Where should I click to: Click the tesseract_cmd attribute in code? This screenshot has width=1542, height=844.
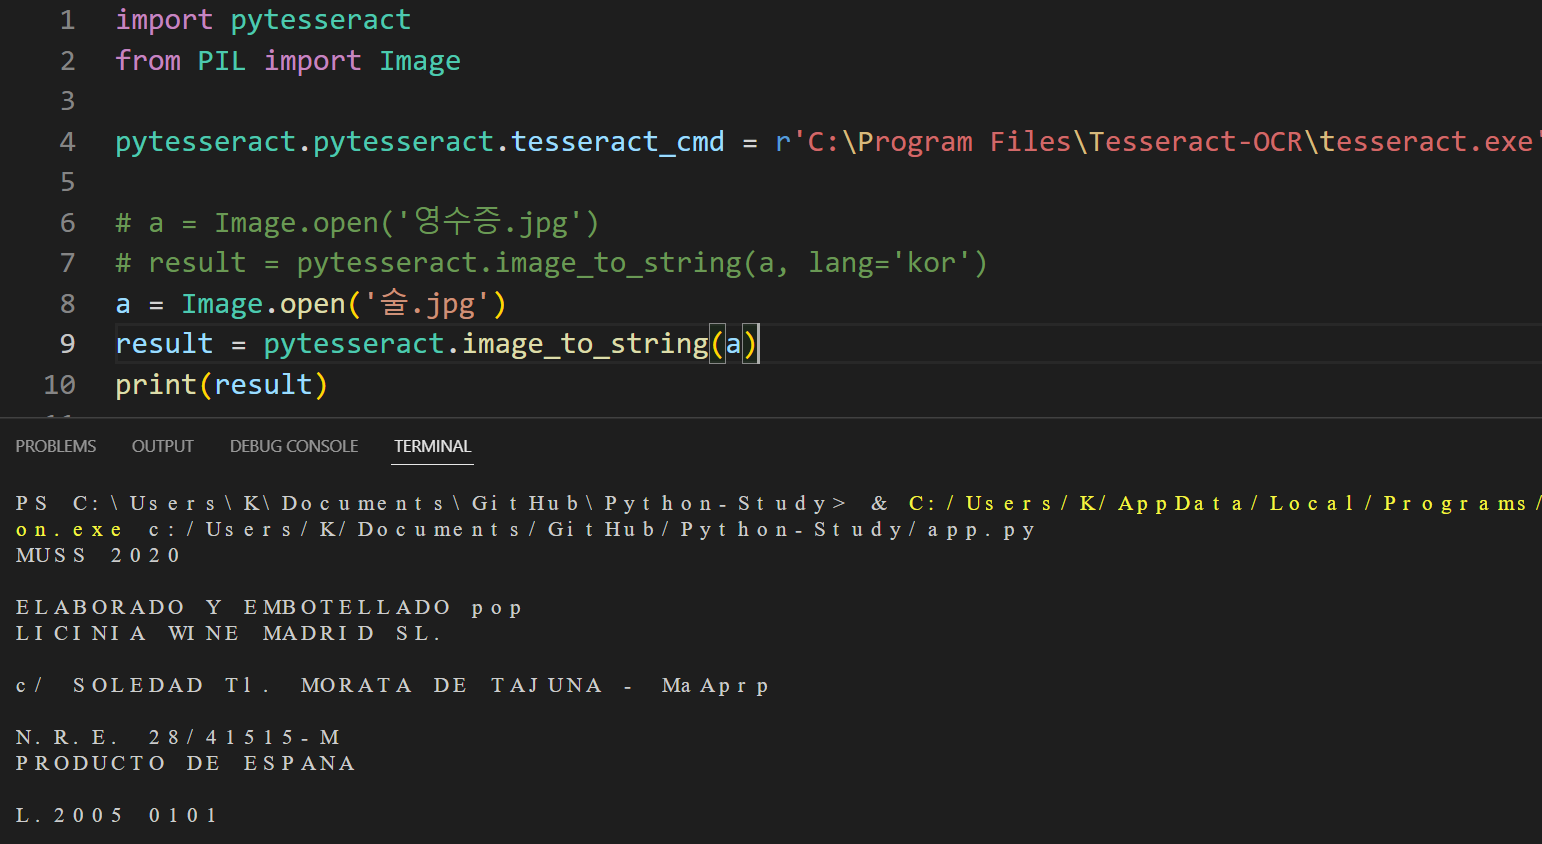(x=618, y=142)
